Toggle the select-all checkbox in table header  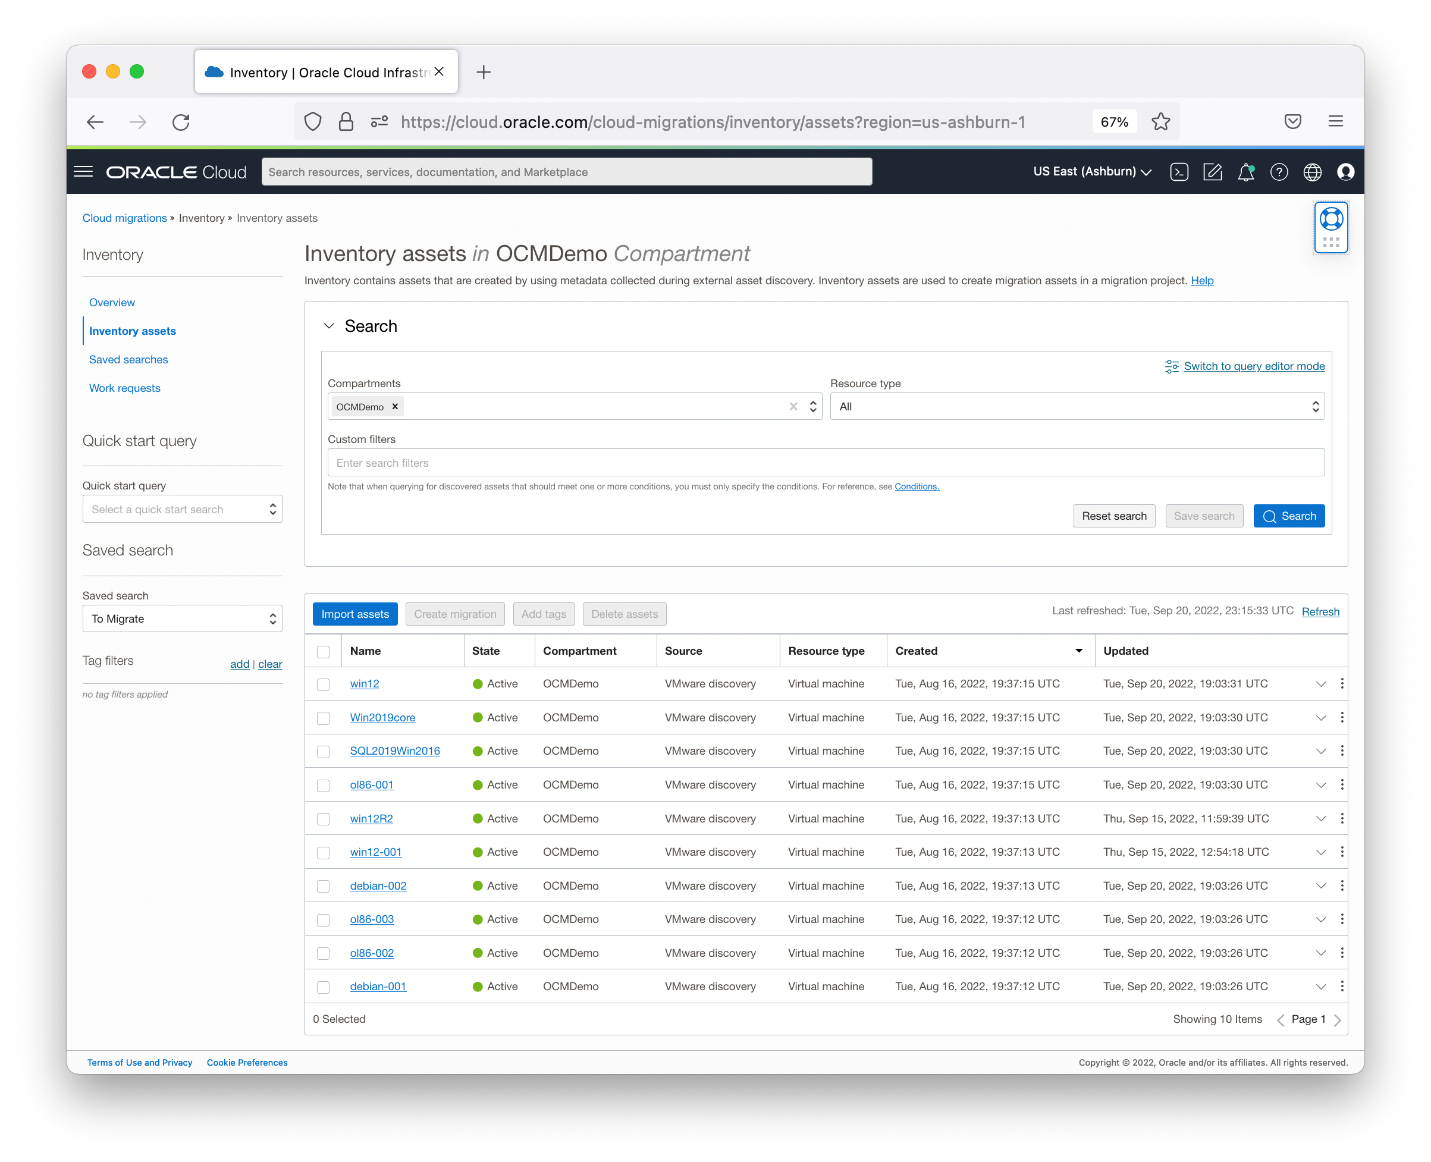coord(323,652)
